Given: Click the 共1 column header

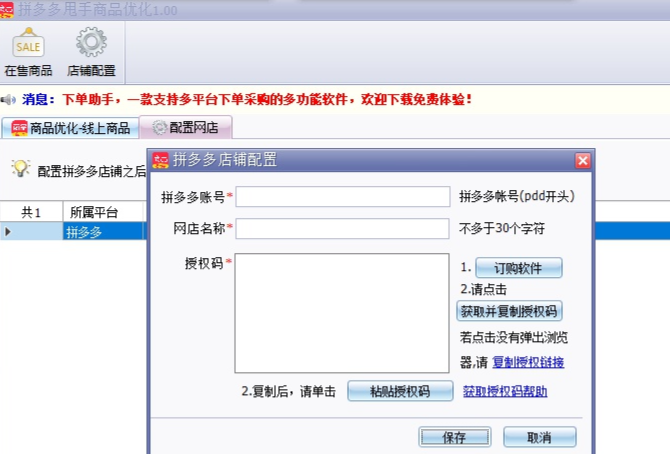Looking at the screenshot, I should click(31, 212).
